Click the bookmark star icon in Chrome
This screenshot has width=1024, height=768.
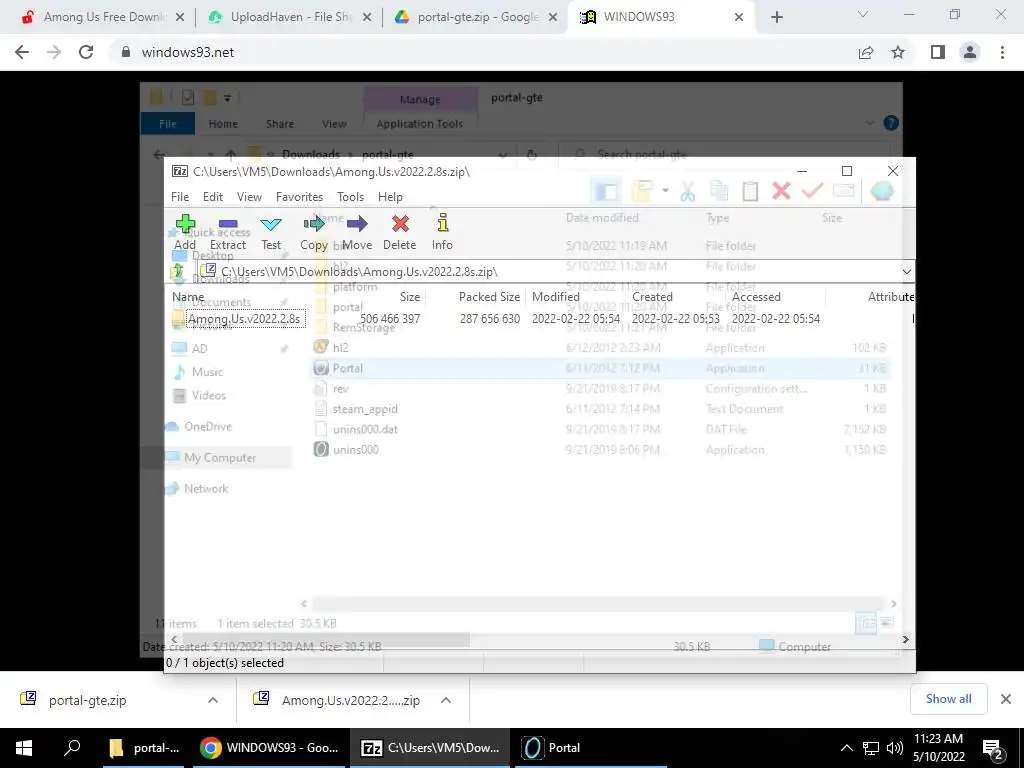tap(898, 52)
